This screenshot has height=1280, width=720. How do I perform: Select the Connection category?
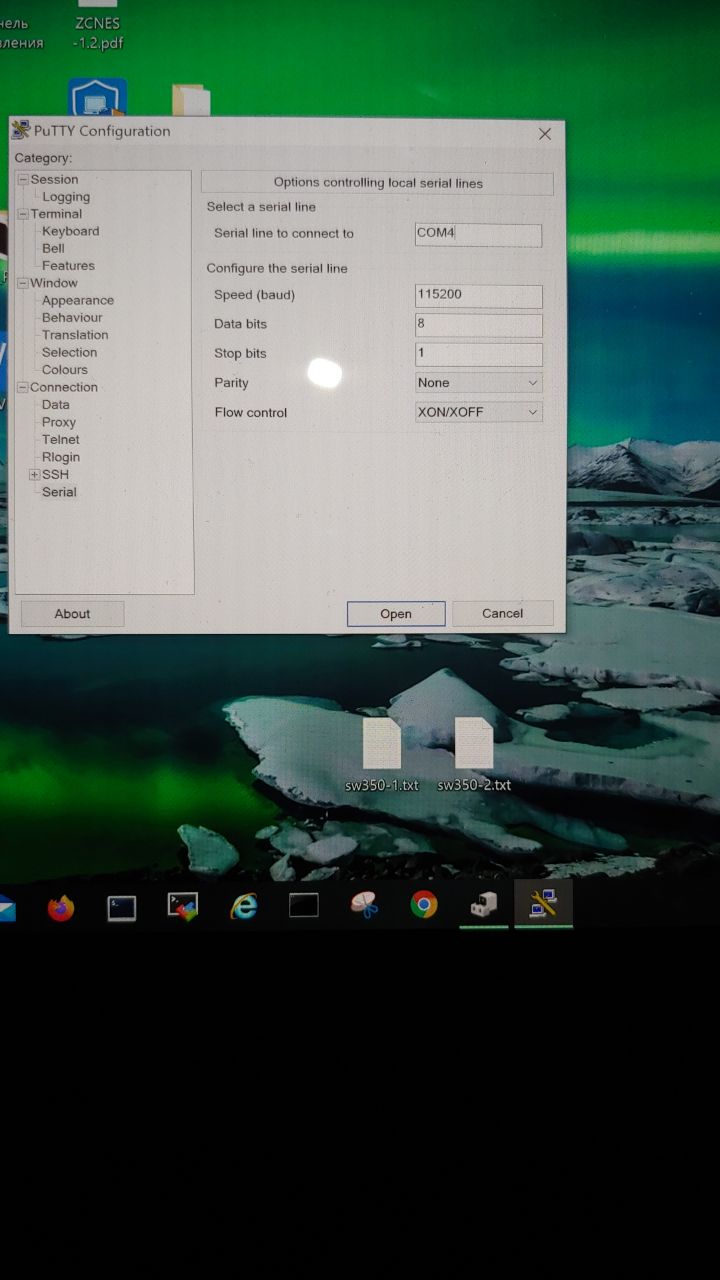tap(64, 387)
